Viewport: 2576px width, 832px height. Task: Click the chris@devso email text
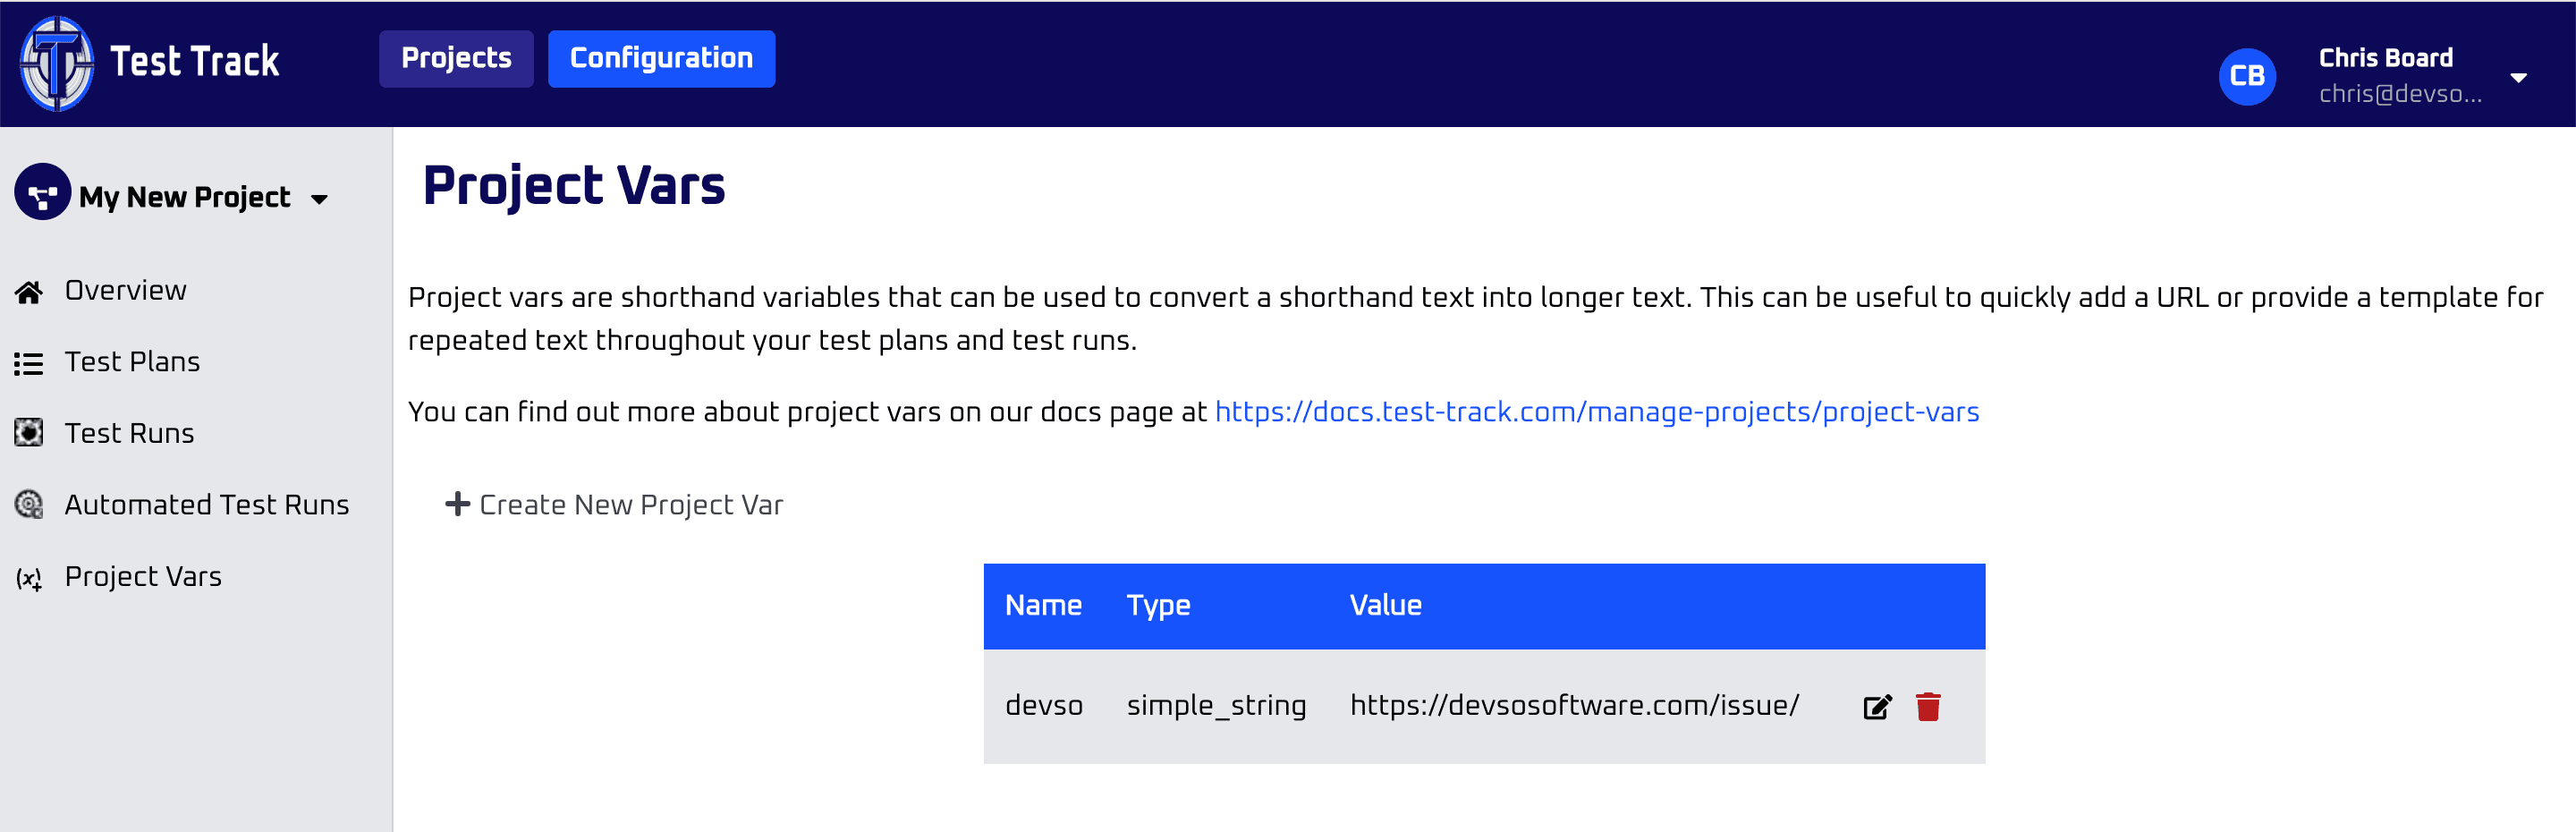point(2399,97)
